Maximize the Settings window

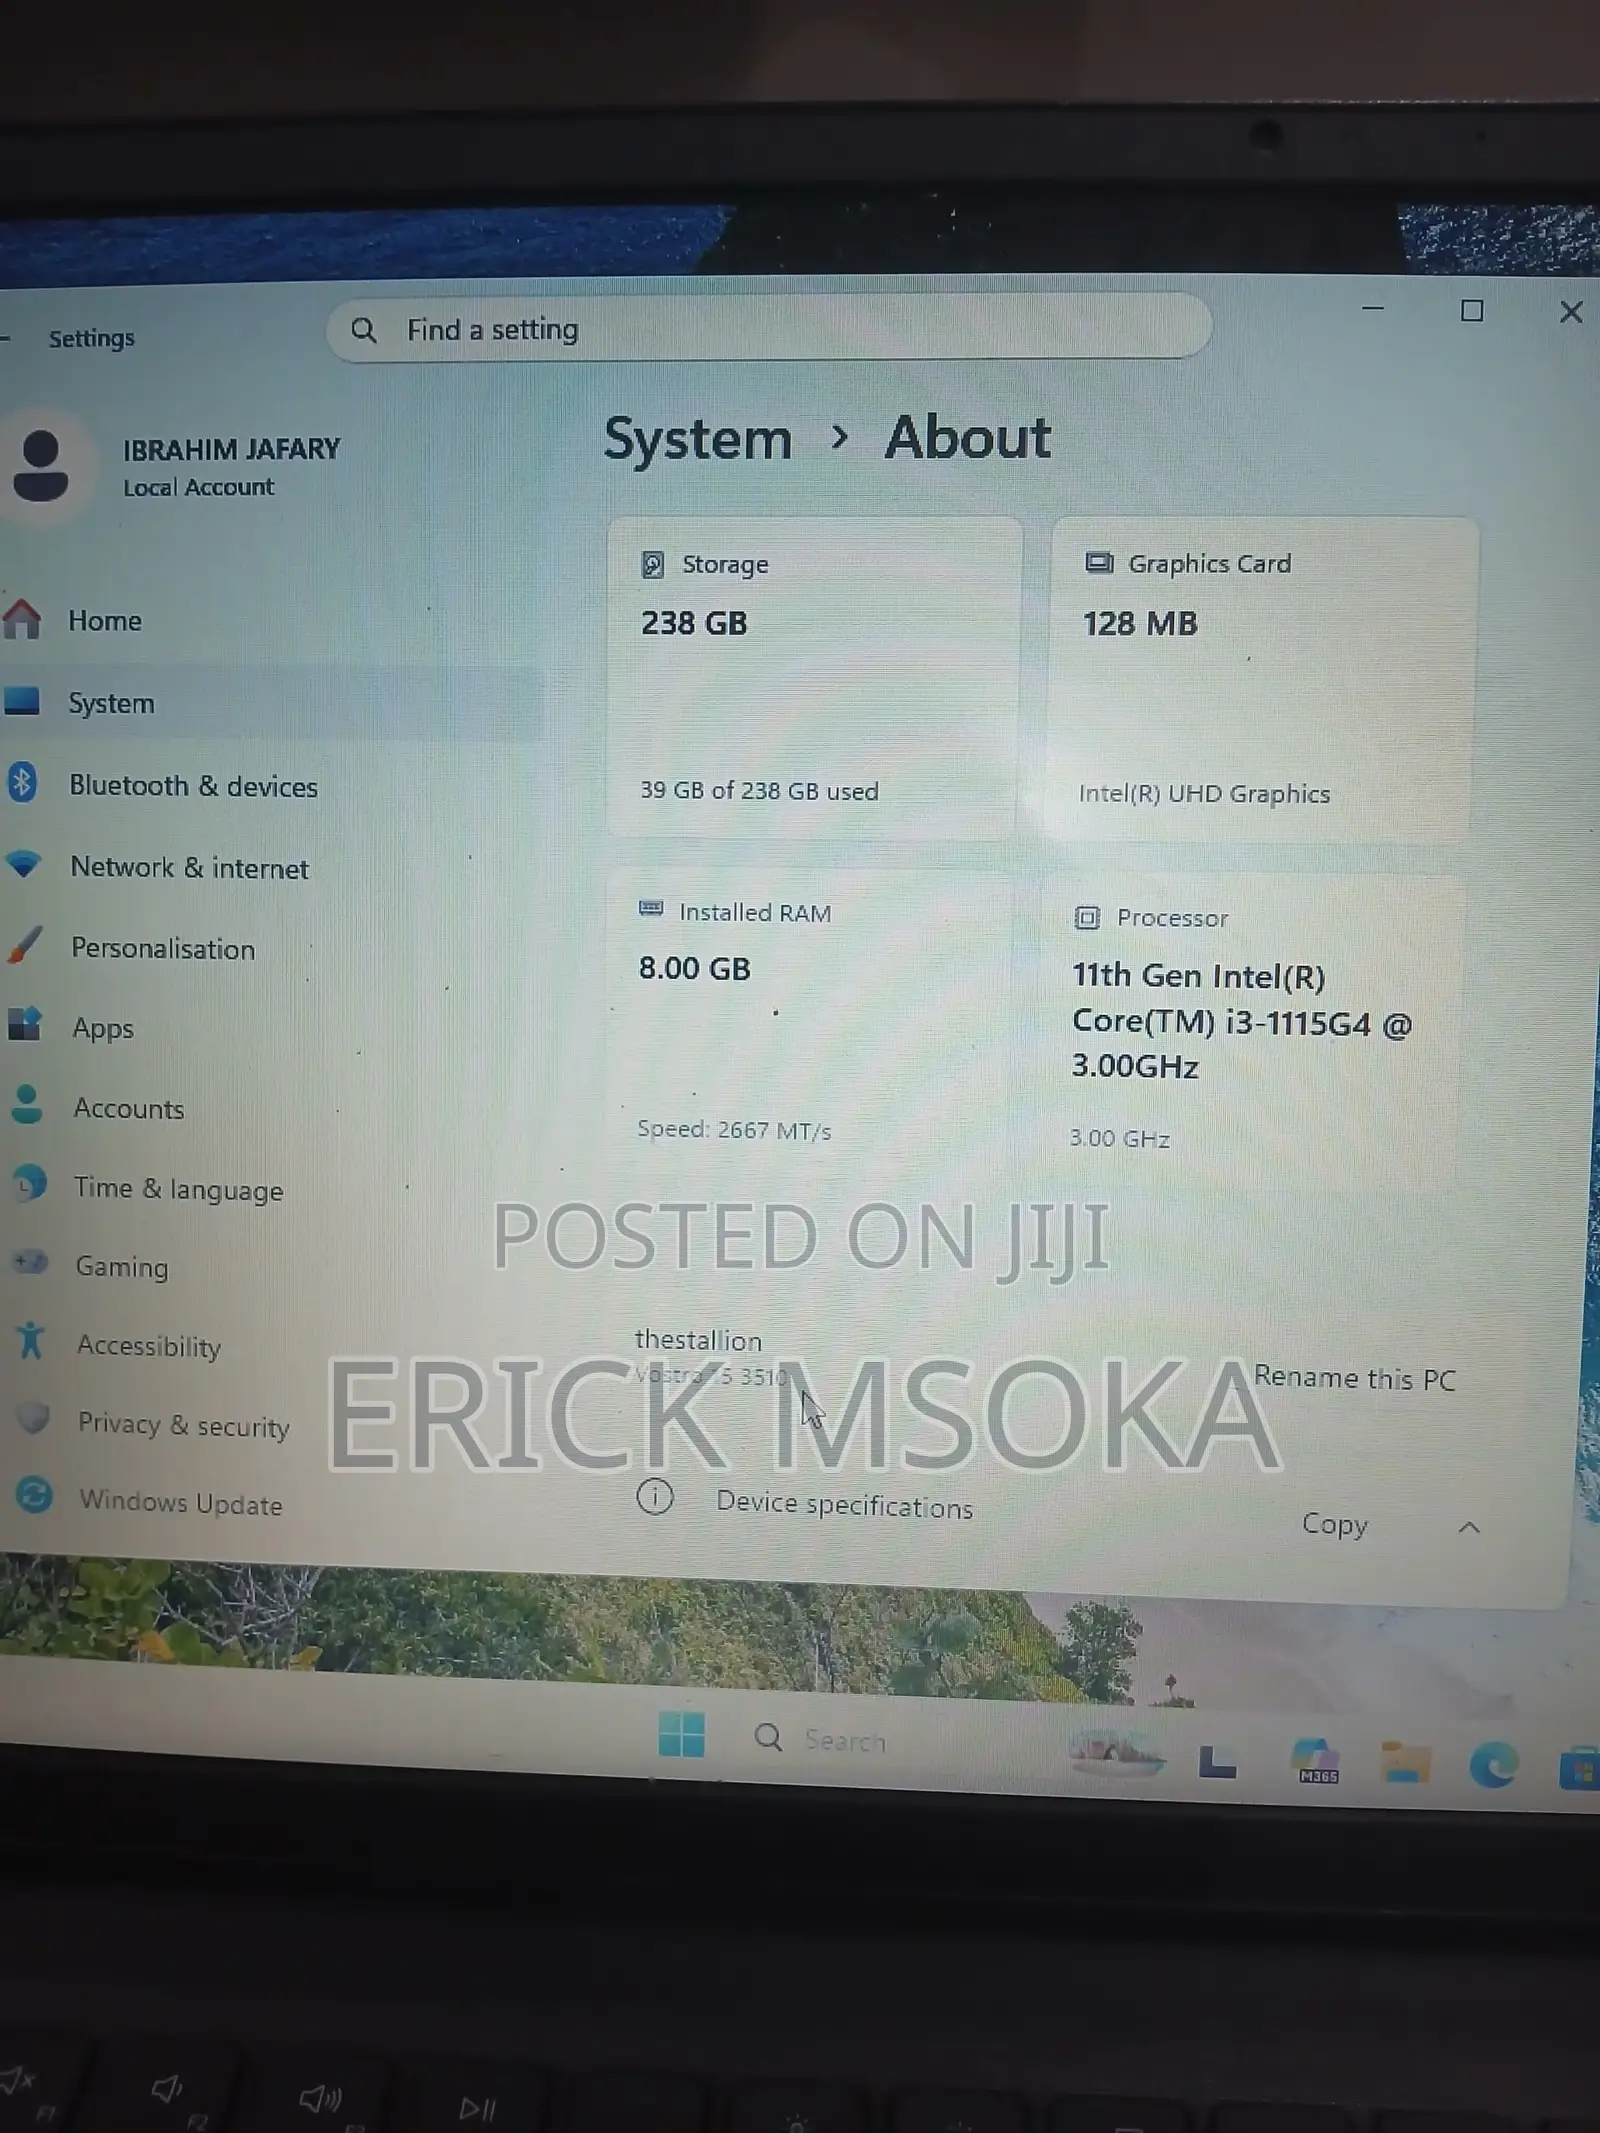click(x=1472, y=311)
